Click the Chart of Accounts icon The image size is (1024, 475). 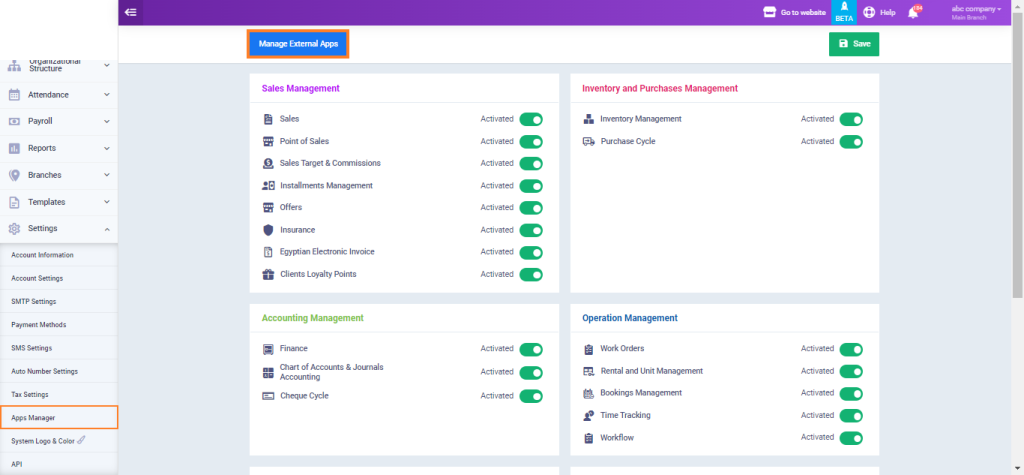268,372
